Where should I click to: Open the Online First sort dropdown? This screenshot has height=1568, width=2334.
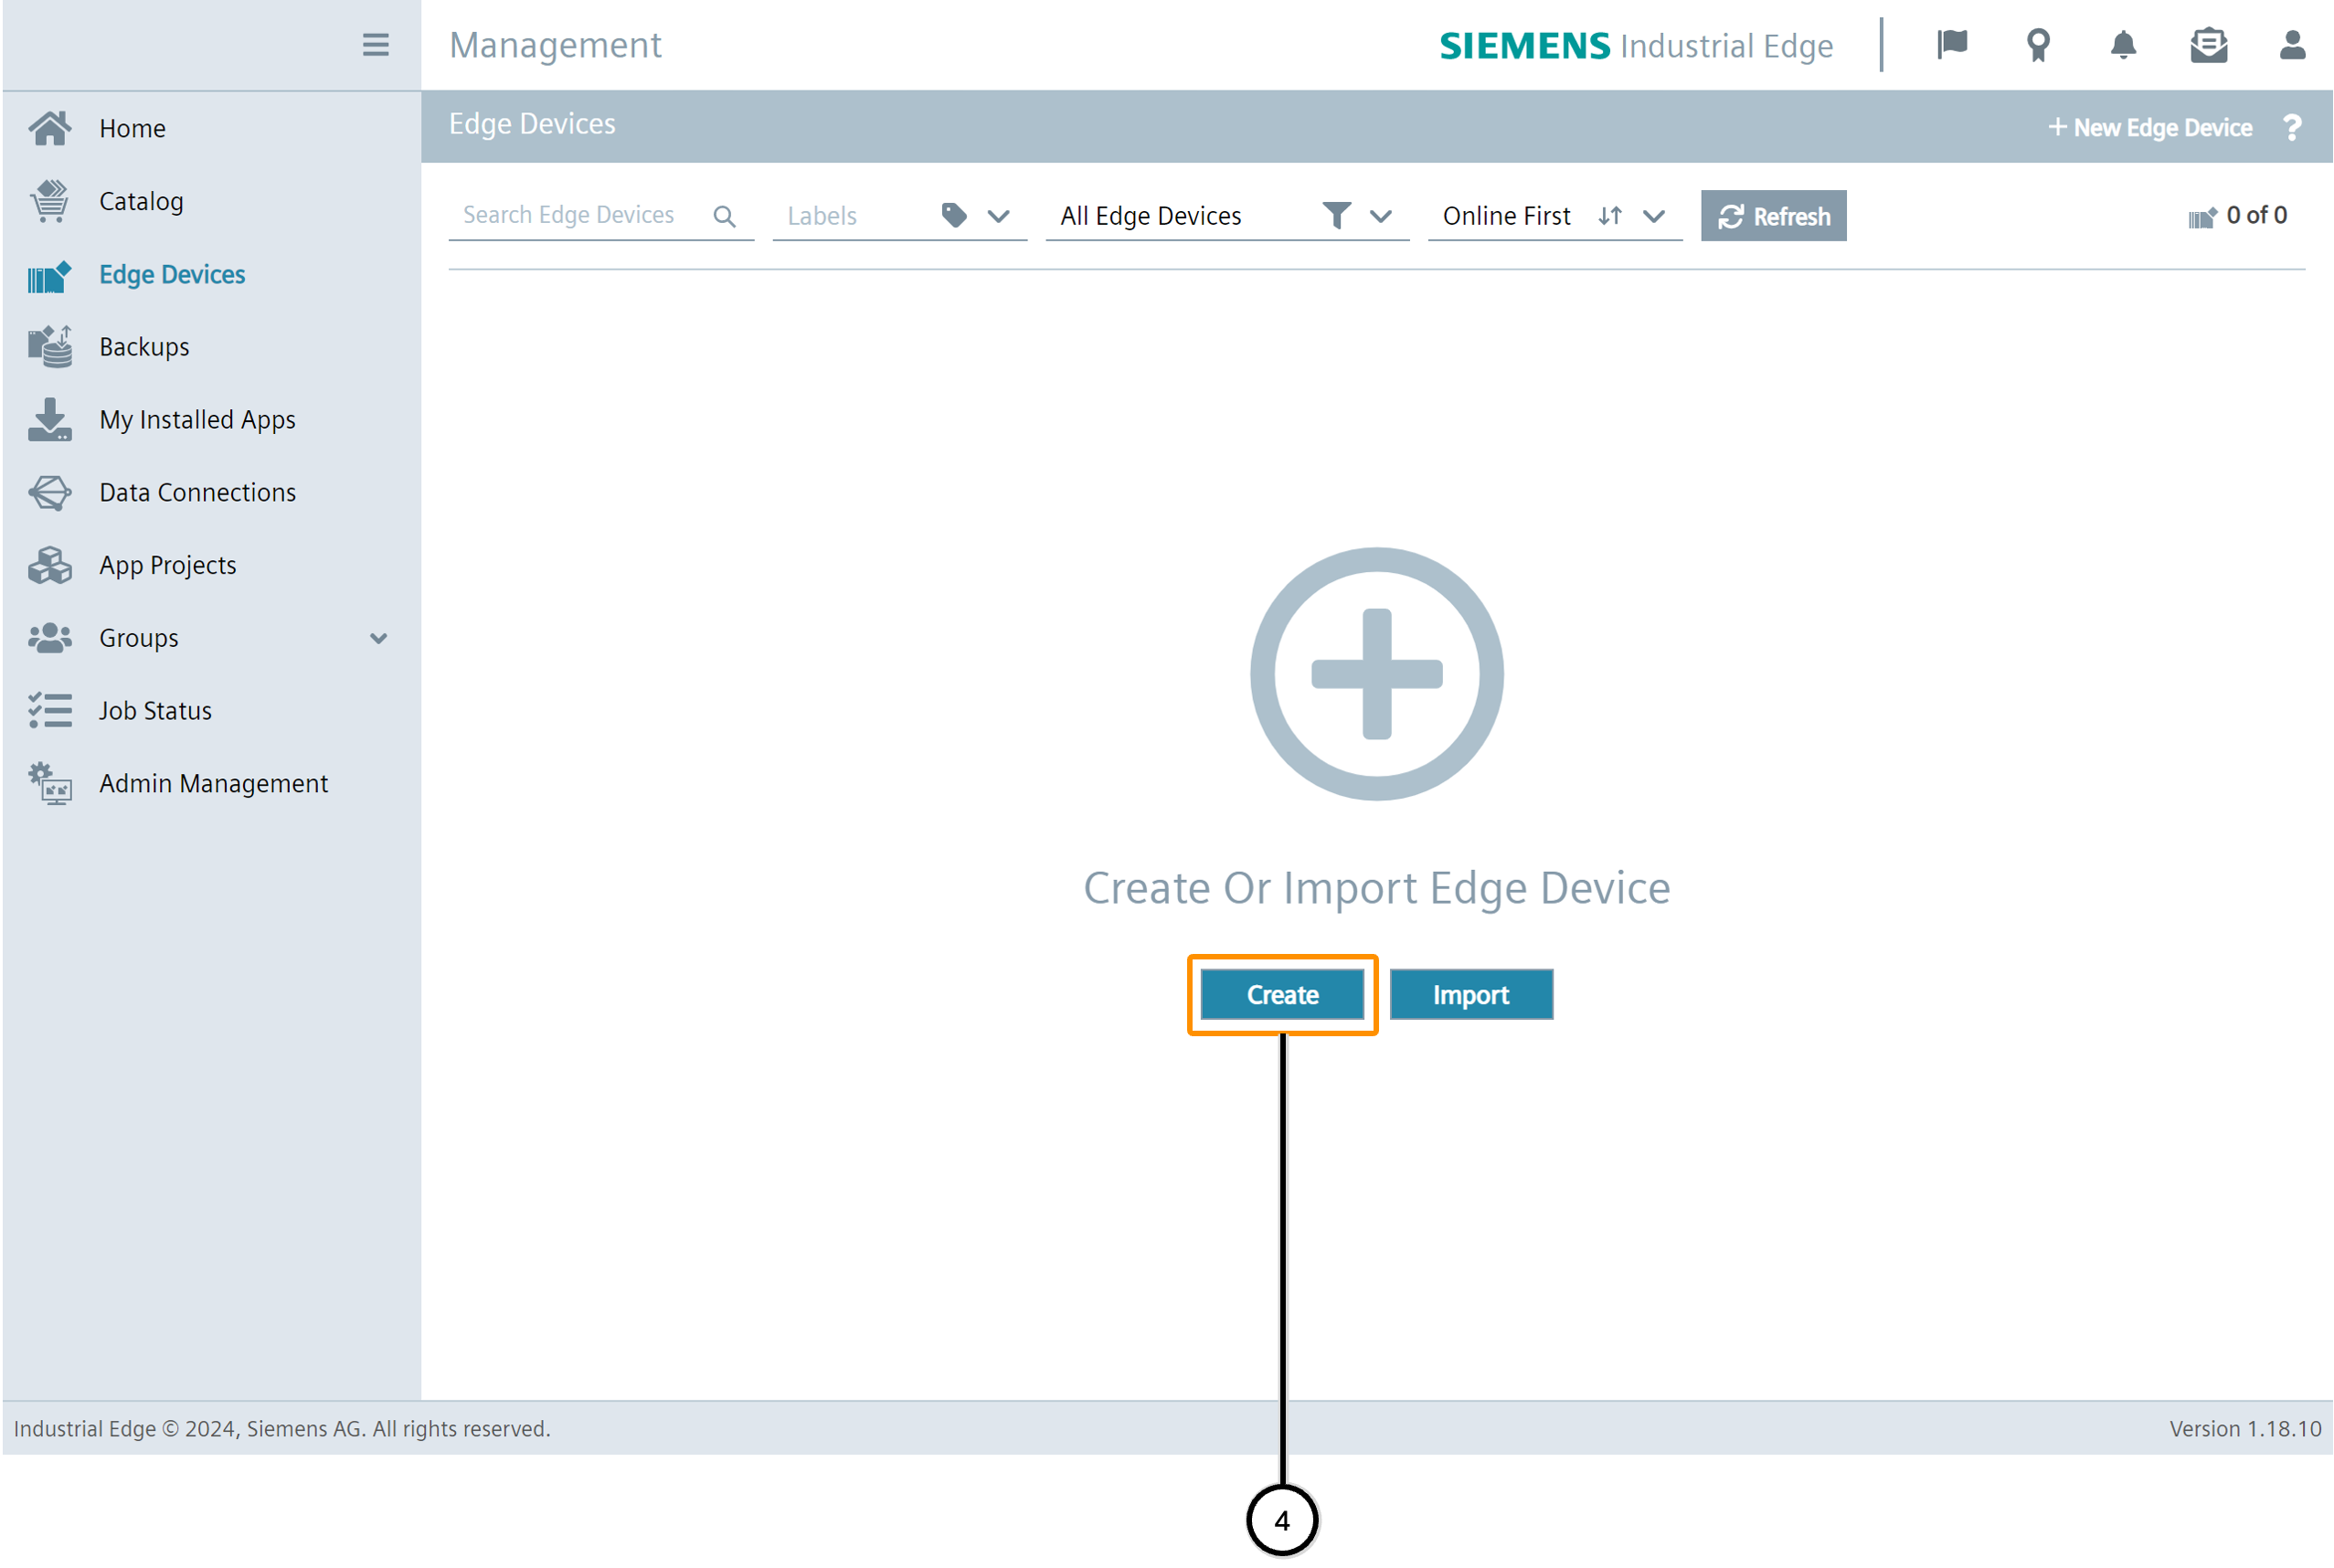coord(1654,216)
